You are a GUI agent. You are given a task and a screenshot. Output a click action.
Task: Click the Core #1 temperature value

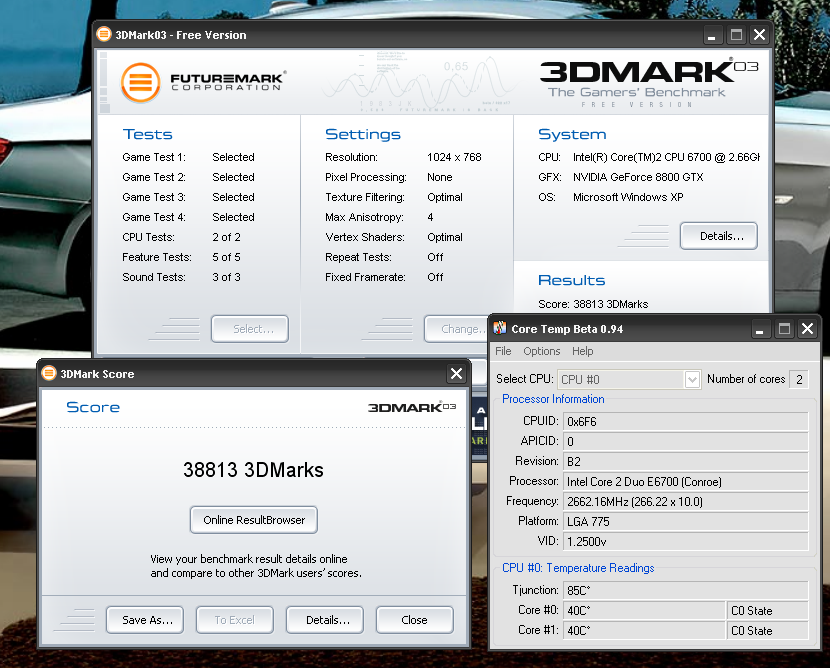click(x=644, y=630)
